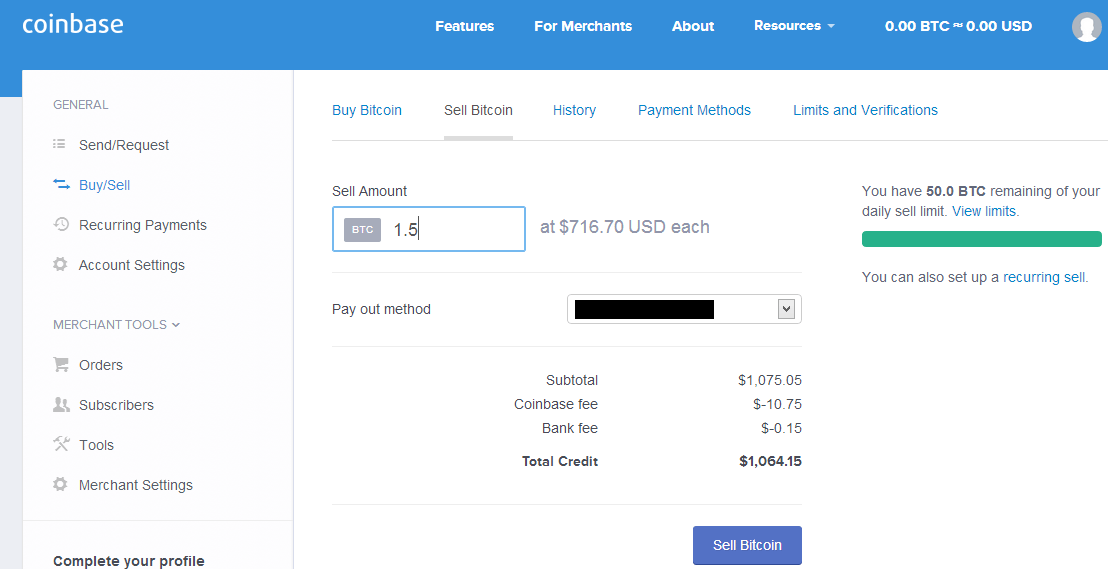Click the Send/Request list icon
1108x569 pixels.
click(60, 144)
